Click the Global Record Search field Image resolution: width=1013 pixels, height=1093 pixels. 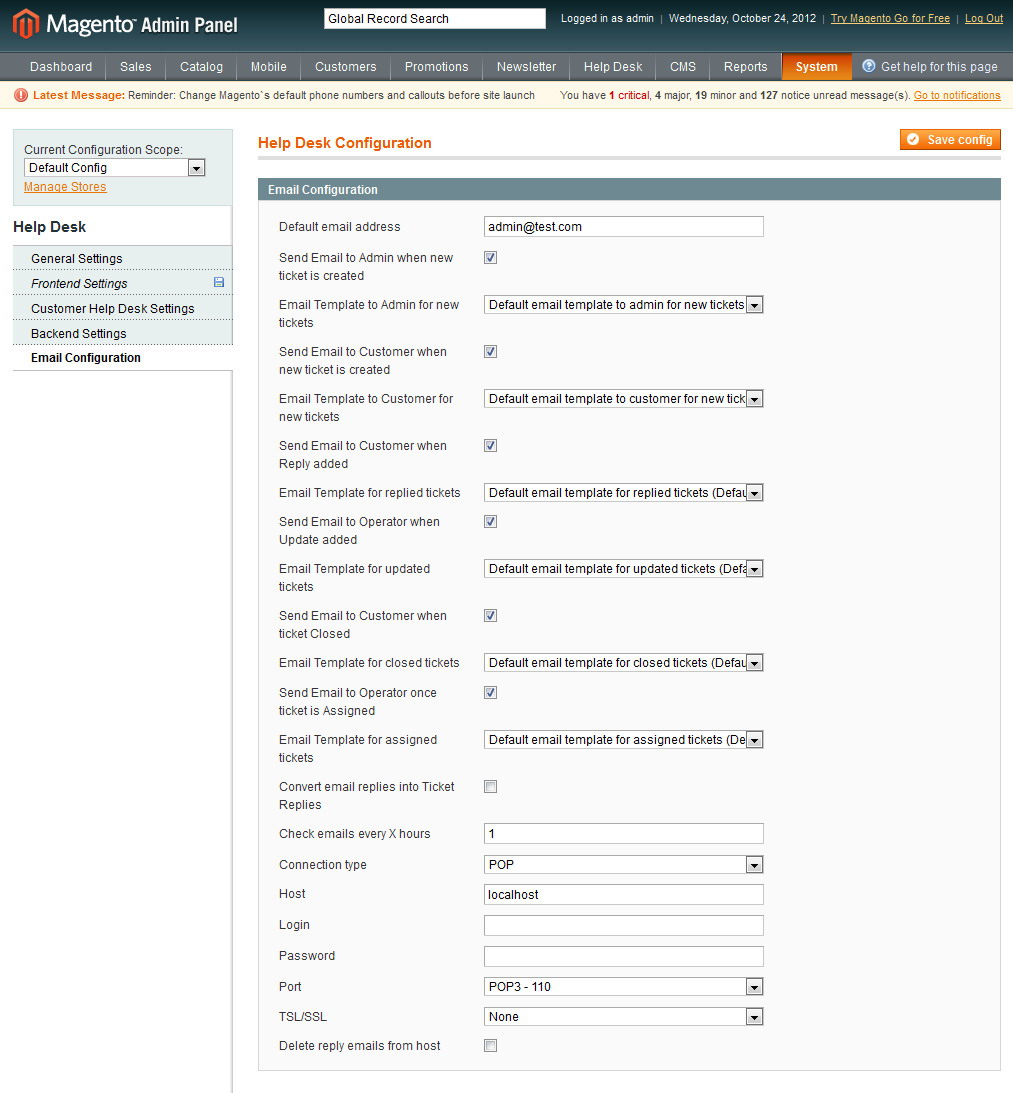(x=433, y=18)
